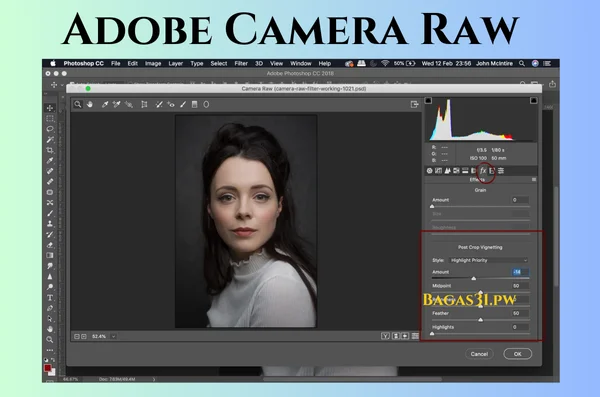Select the Type tool in Photoshop toolbar
The height and width of the screenshot is (397, 600).
50,297
